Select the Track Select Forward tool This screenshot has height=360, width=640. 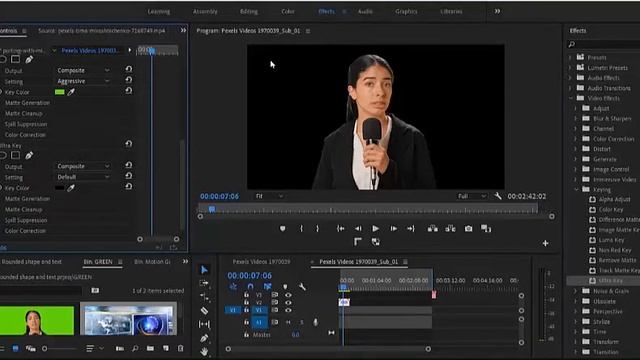click(204, 283)
